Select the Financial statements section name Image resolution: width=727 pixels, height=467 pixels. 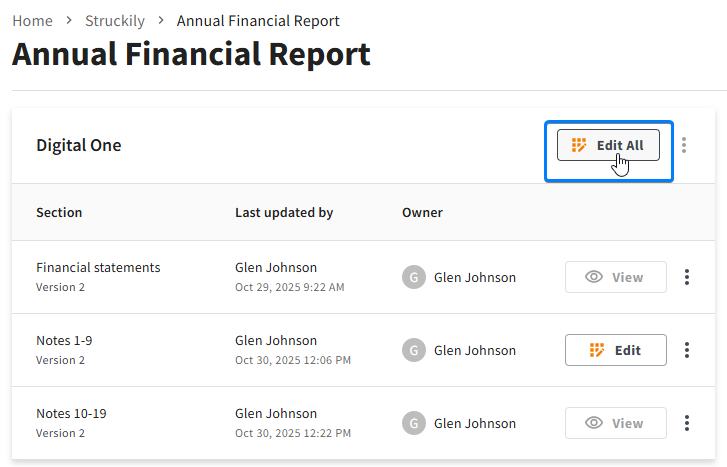click(98, 268)
